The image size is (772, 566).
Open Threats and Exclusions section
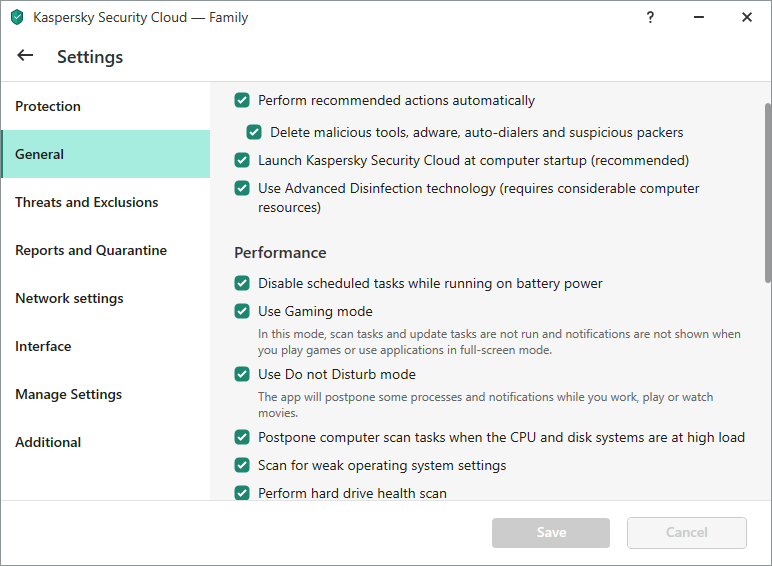(105, 202)
